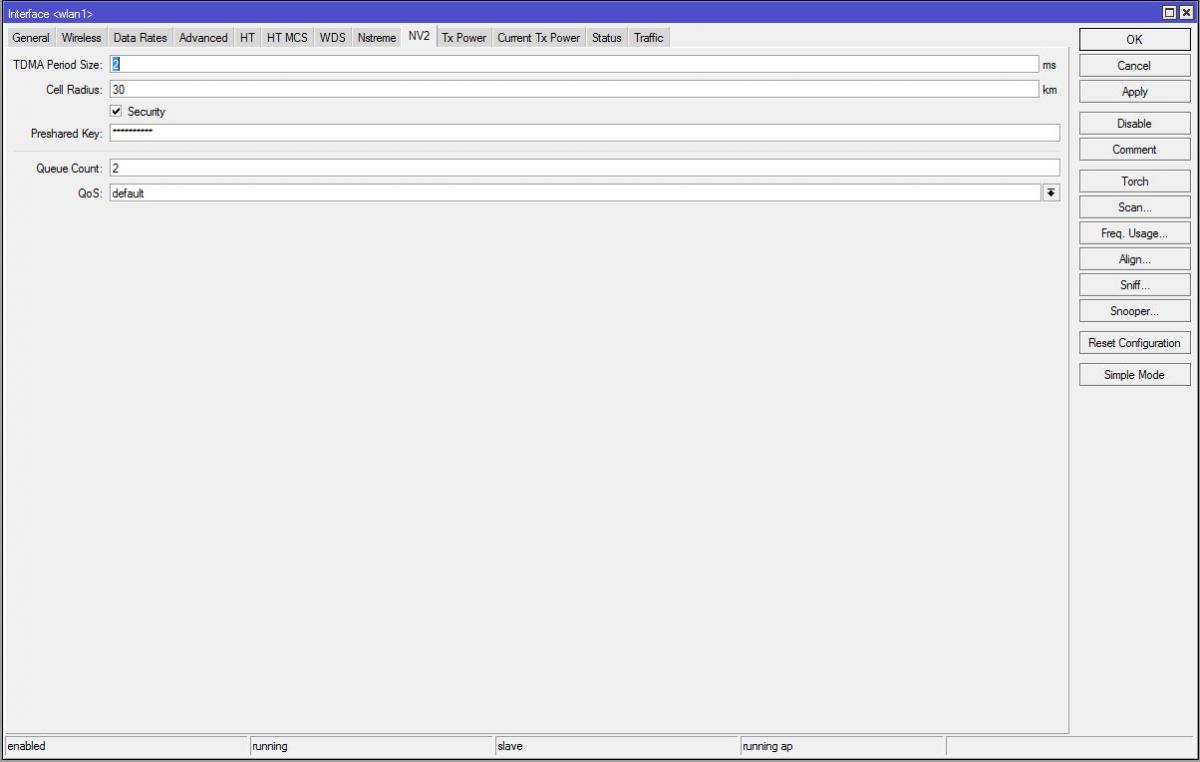Go to the Nstreme tab

(377, 38)
